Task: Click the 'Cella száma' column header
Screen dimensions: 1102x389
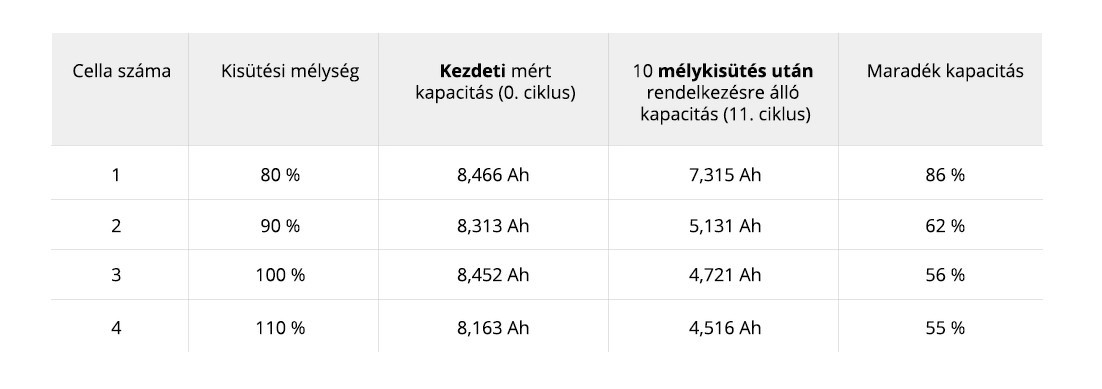Action: (122, 72)
